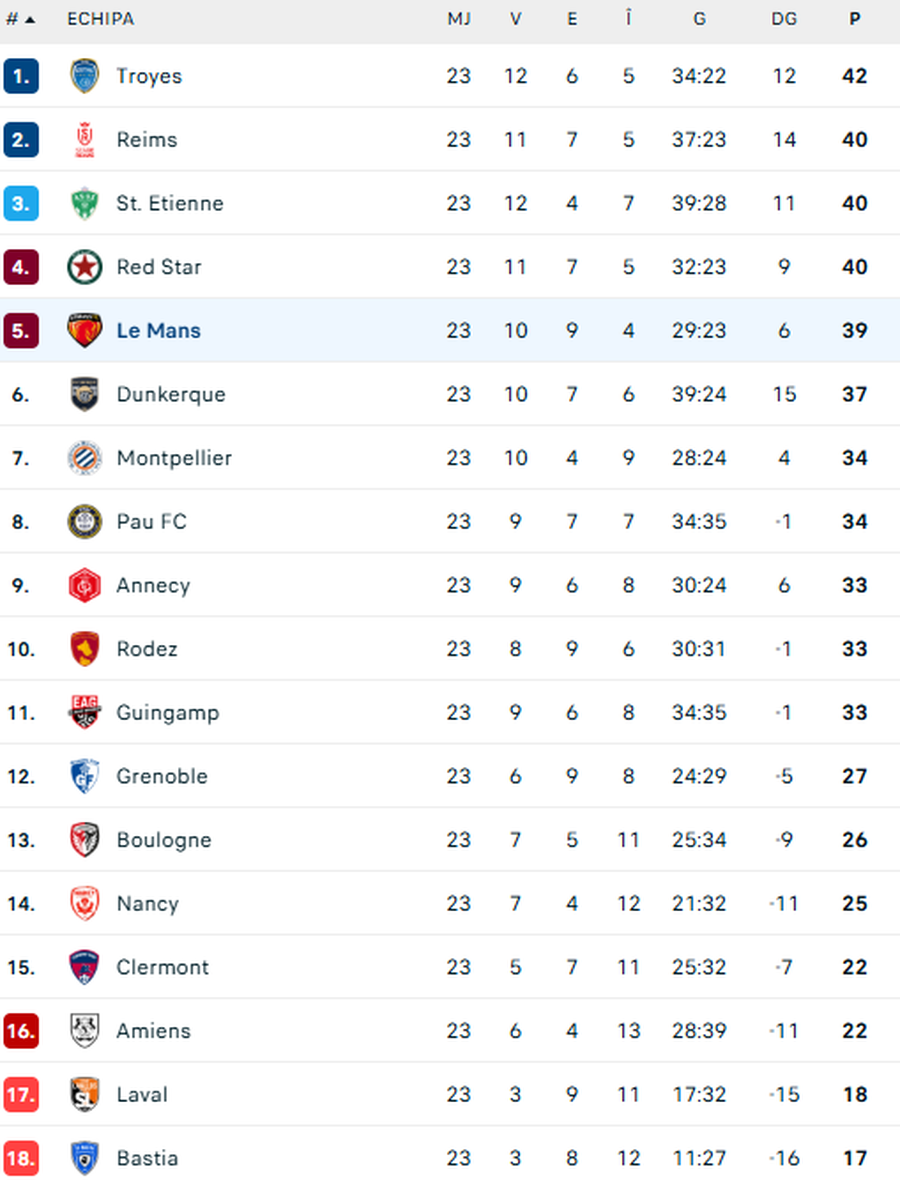Screen dimensions: 900x1183
Task: Click the Troyes club crest icon
Action: (x=85, y=76)
